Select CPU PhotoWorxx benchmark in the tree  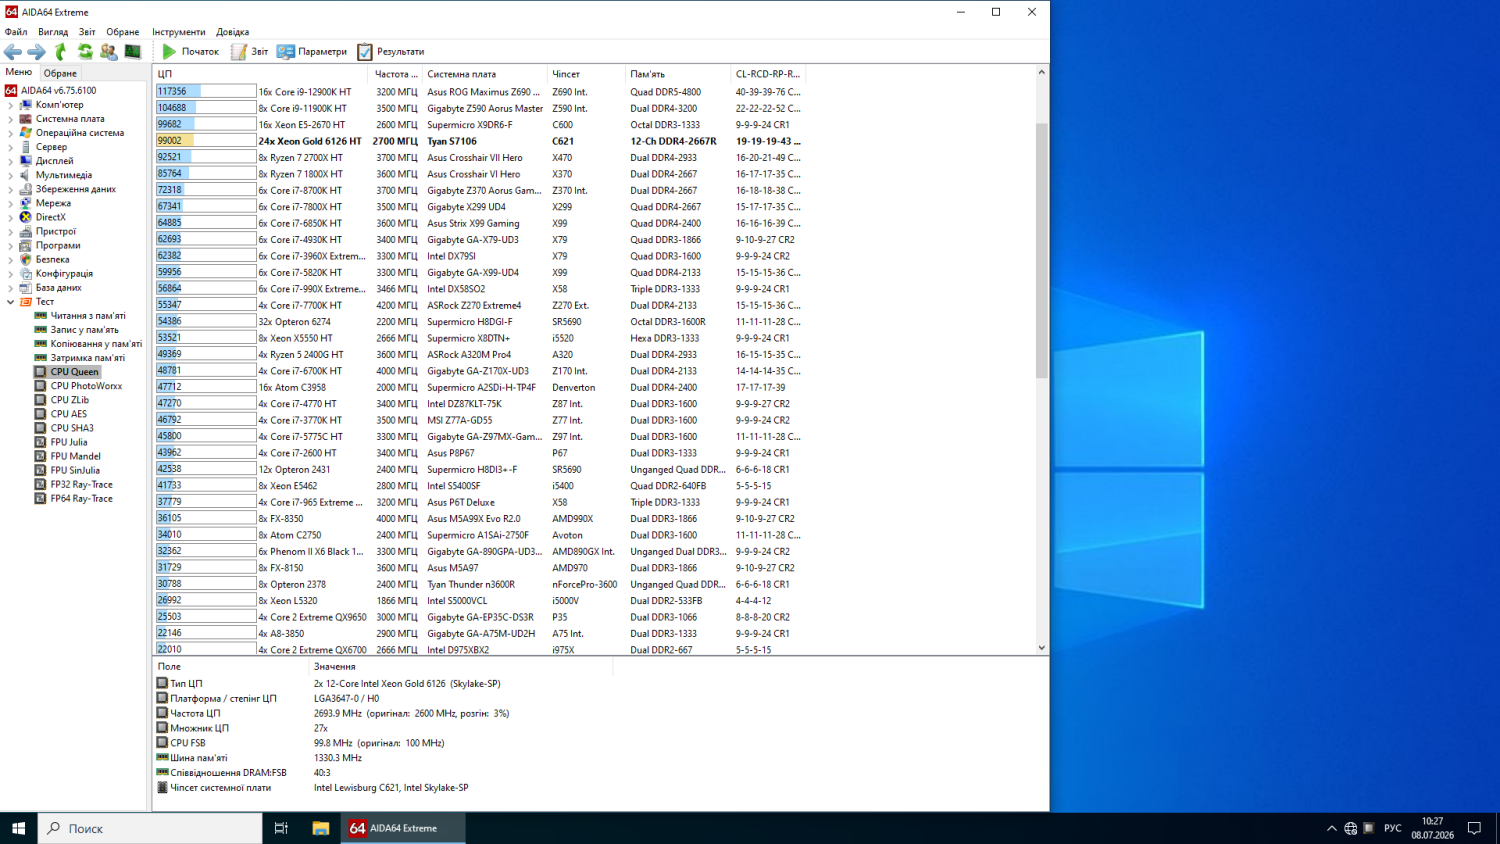point(86,386)
